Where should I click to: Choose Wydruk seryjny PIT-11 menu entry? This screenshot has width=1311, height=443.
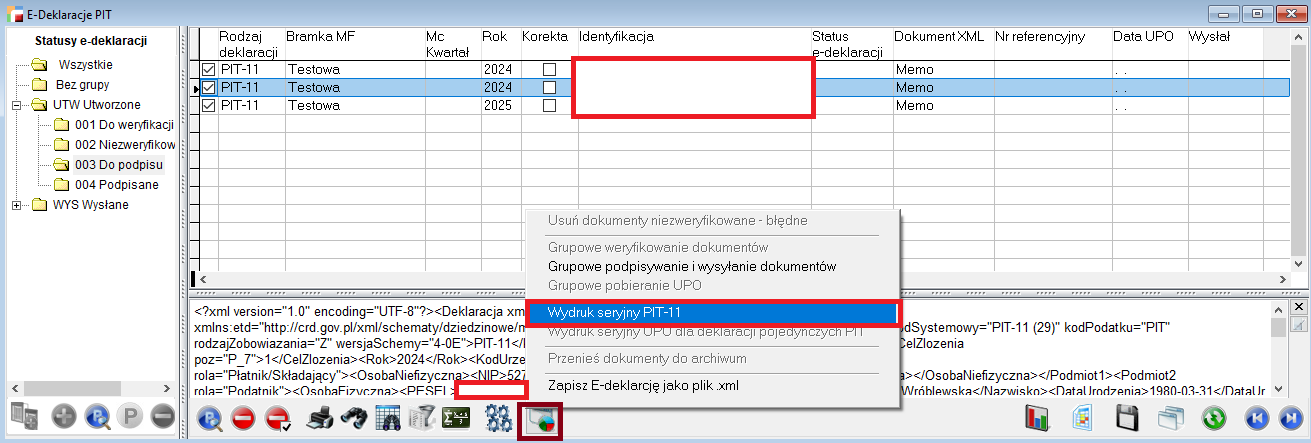(x=713, y=313)
